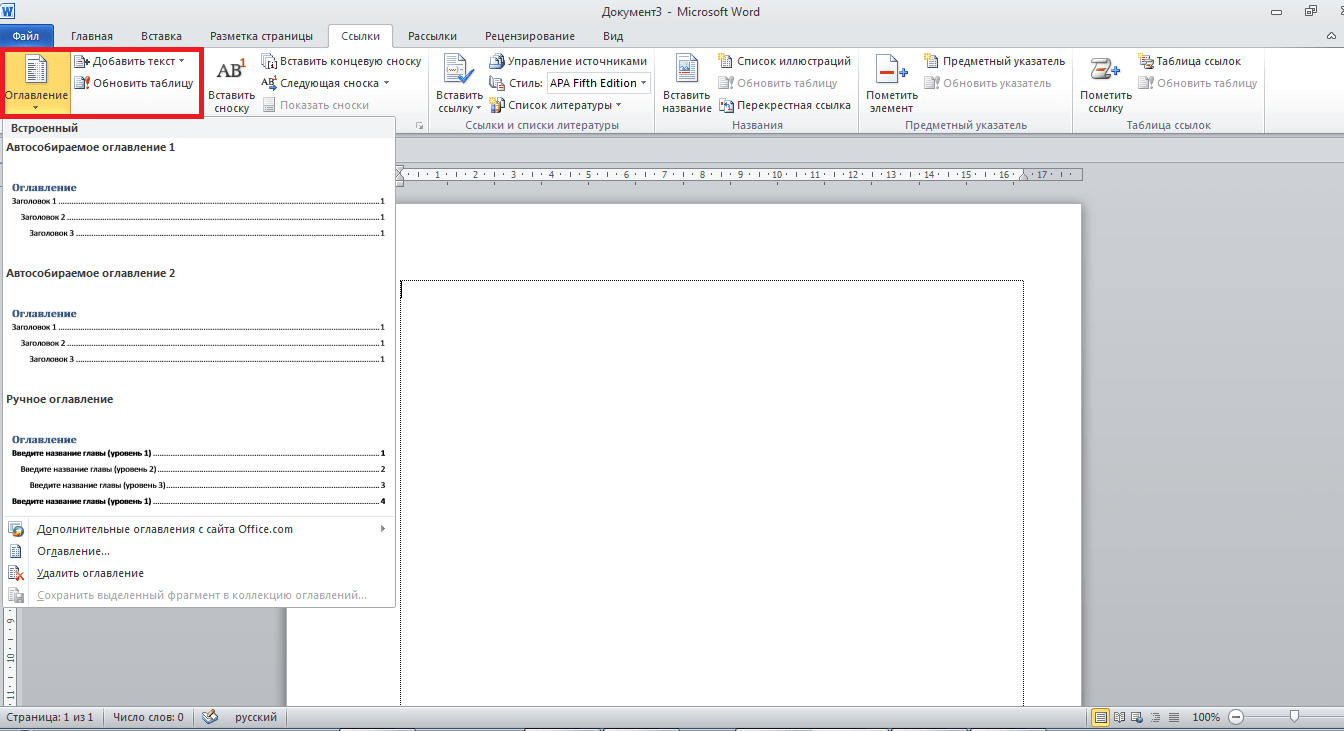Viewport: 1344px width, 731px height.
Task: Open the Стиль APA Fifth Edition combo box
Action: pyautogui.click(x=599, y=83)
